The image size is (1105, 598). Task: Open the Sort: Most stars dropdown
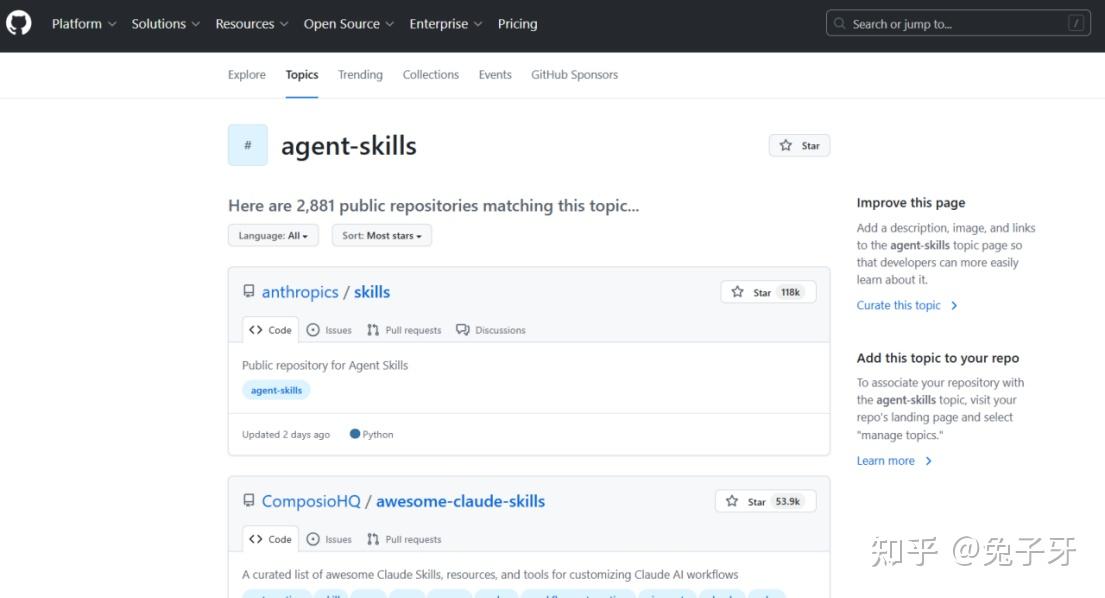tap(381, 235)
